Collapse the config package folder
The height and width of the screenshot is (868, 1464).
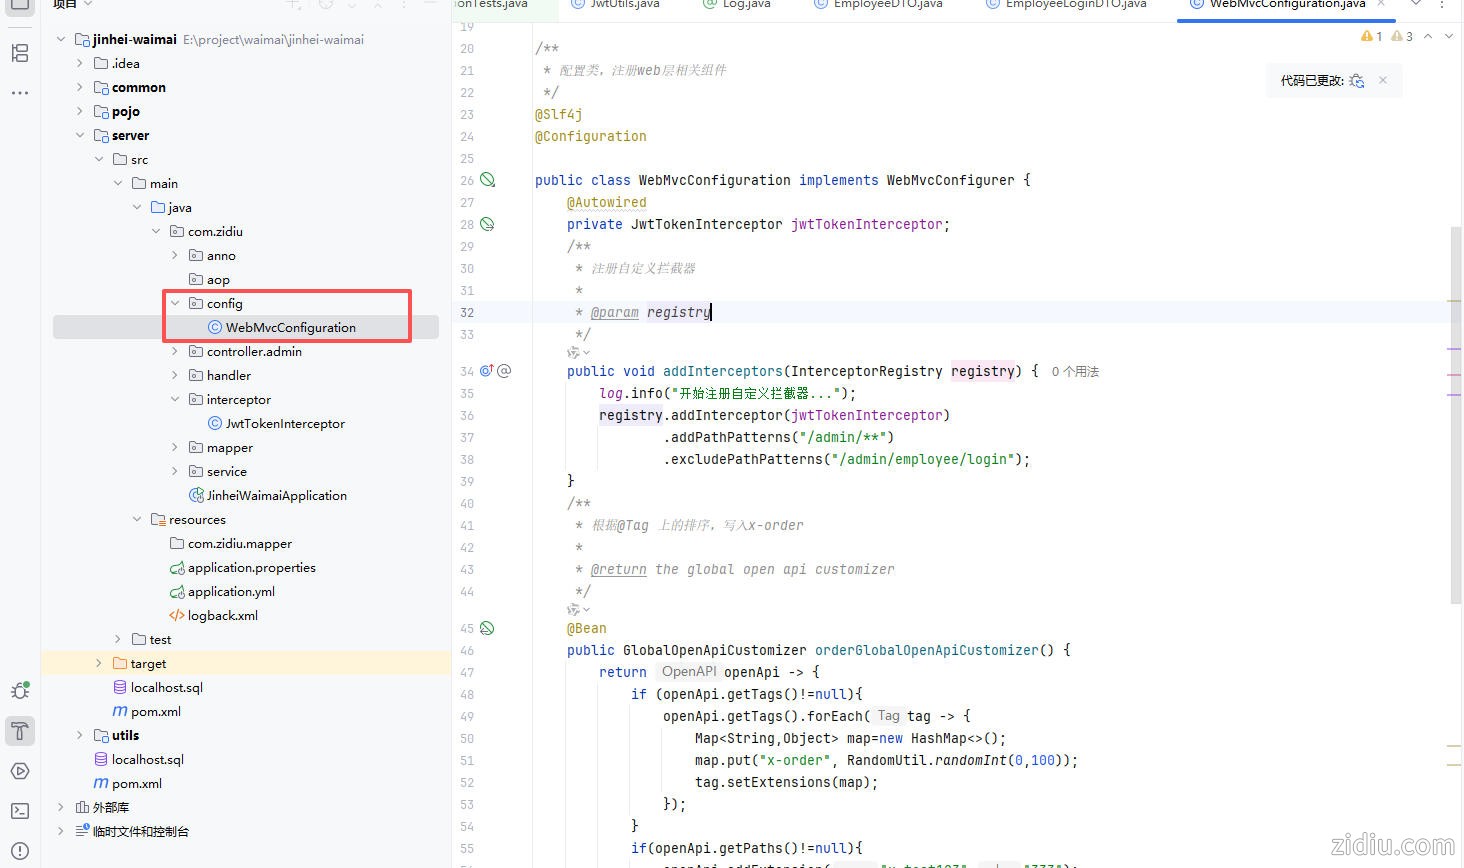point(175,303)
